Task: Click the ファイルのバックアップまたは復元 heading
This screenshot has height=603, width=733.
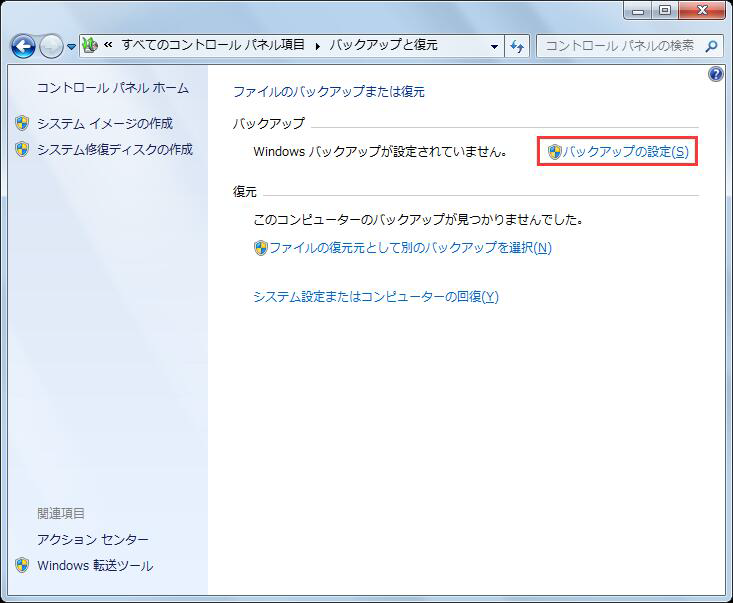Action: click(x=329, y=92)
